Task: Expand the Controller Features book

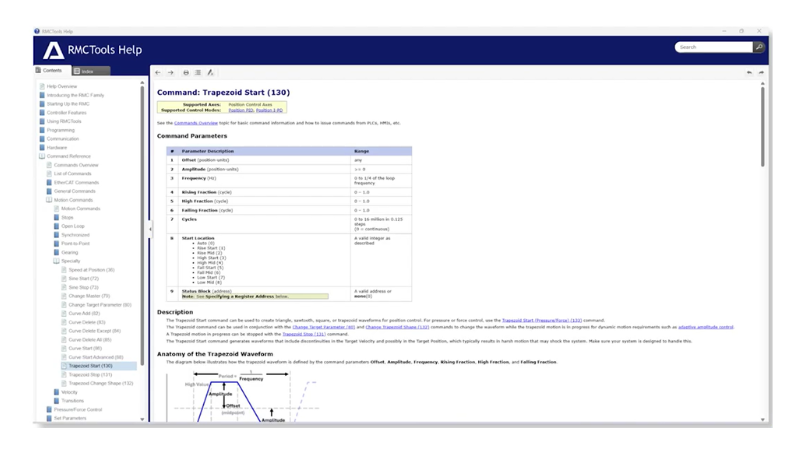Action: pyautogui.click(x=42, y=112)
